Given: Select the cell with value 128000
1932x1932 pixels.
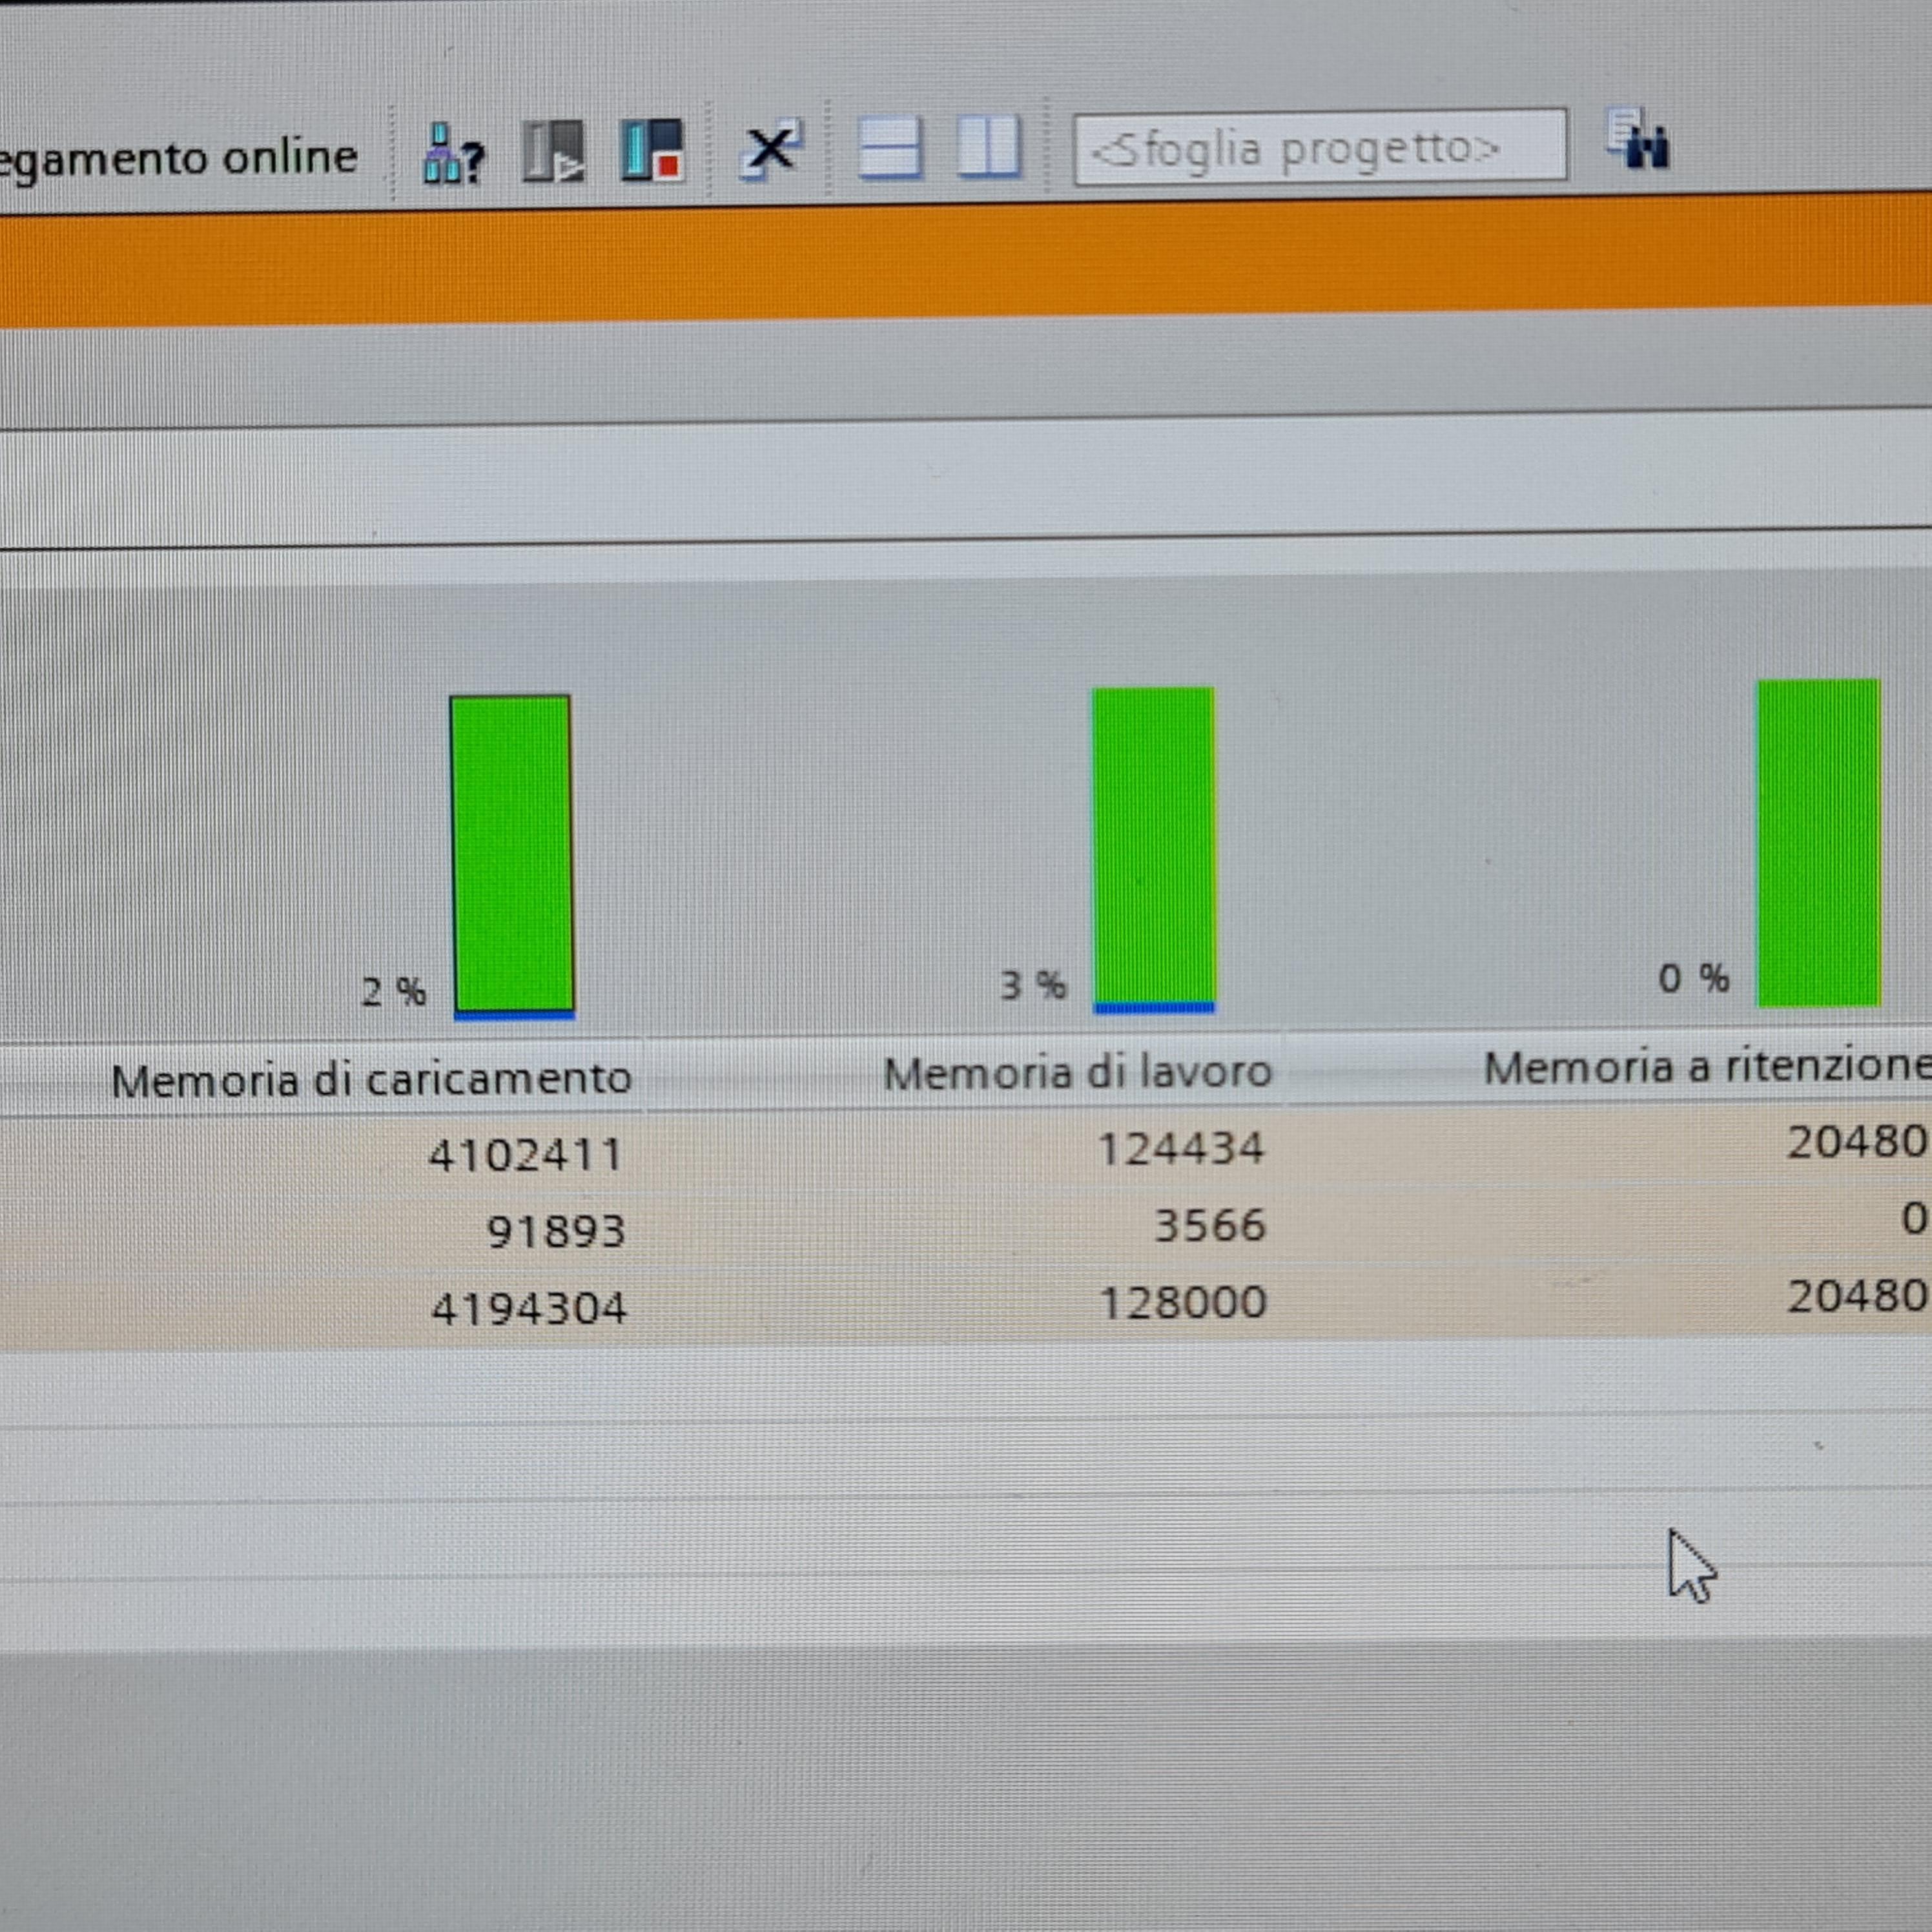Looking at the screenshot, I should click(1183, 1302).
